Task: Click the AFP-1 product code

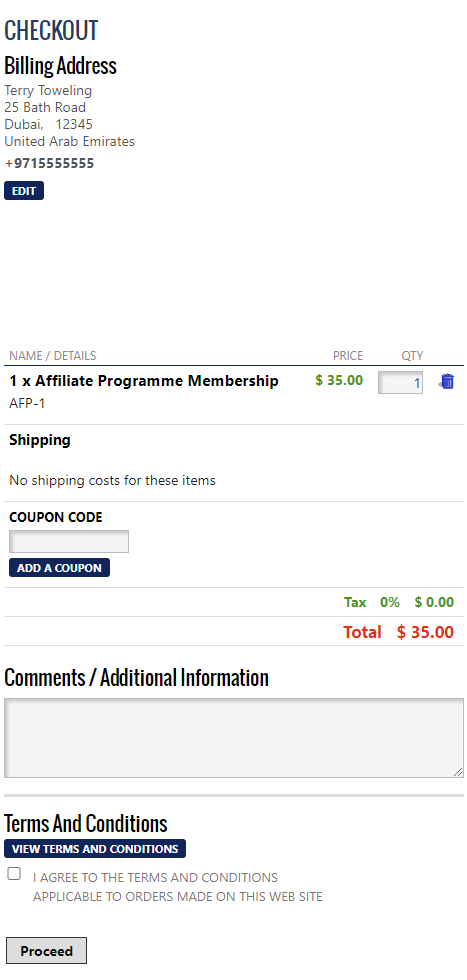Action: (x=27, y=403)
